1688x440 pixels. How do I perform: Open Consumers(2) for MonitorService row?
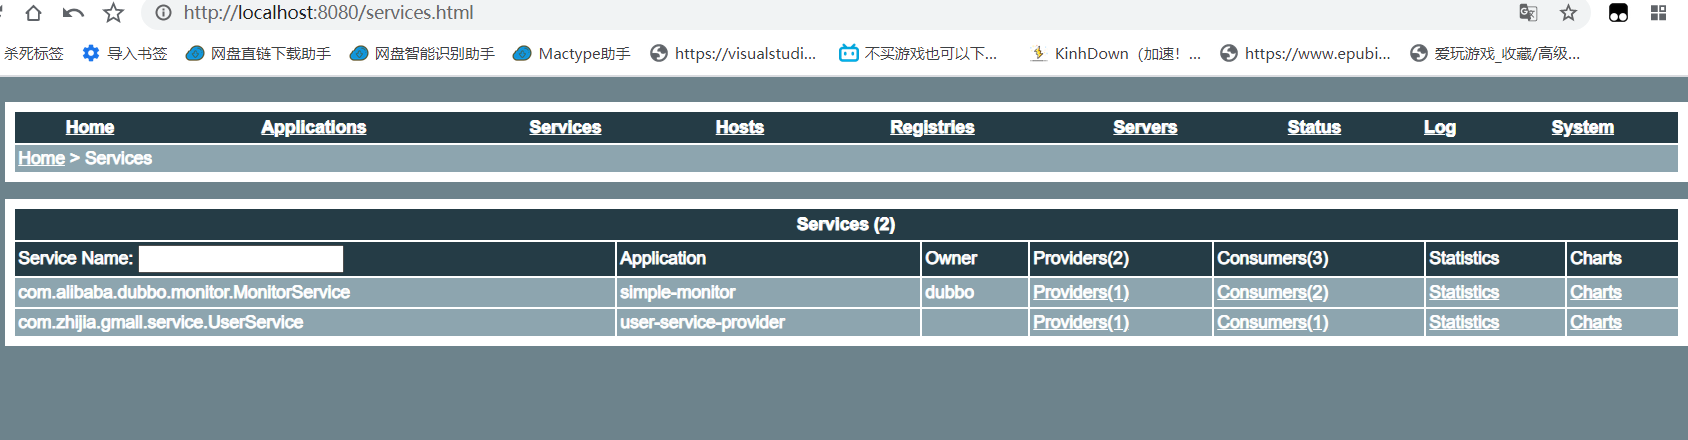tap(1273, 292)
